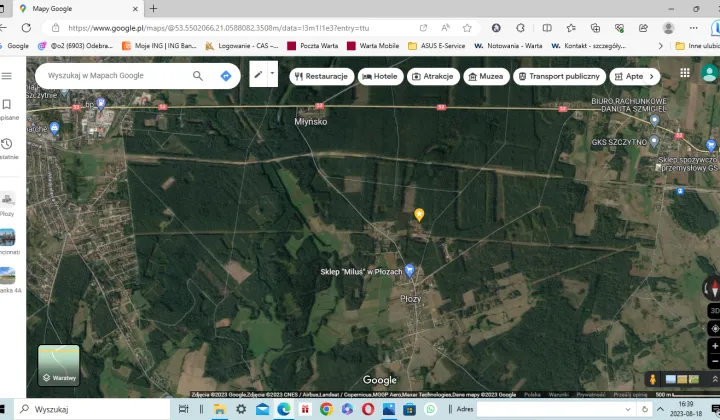Add this page to browser favorites star
Screen dimensions: 720x420
(x=467, y=28)
